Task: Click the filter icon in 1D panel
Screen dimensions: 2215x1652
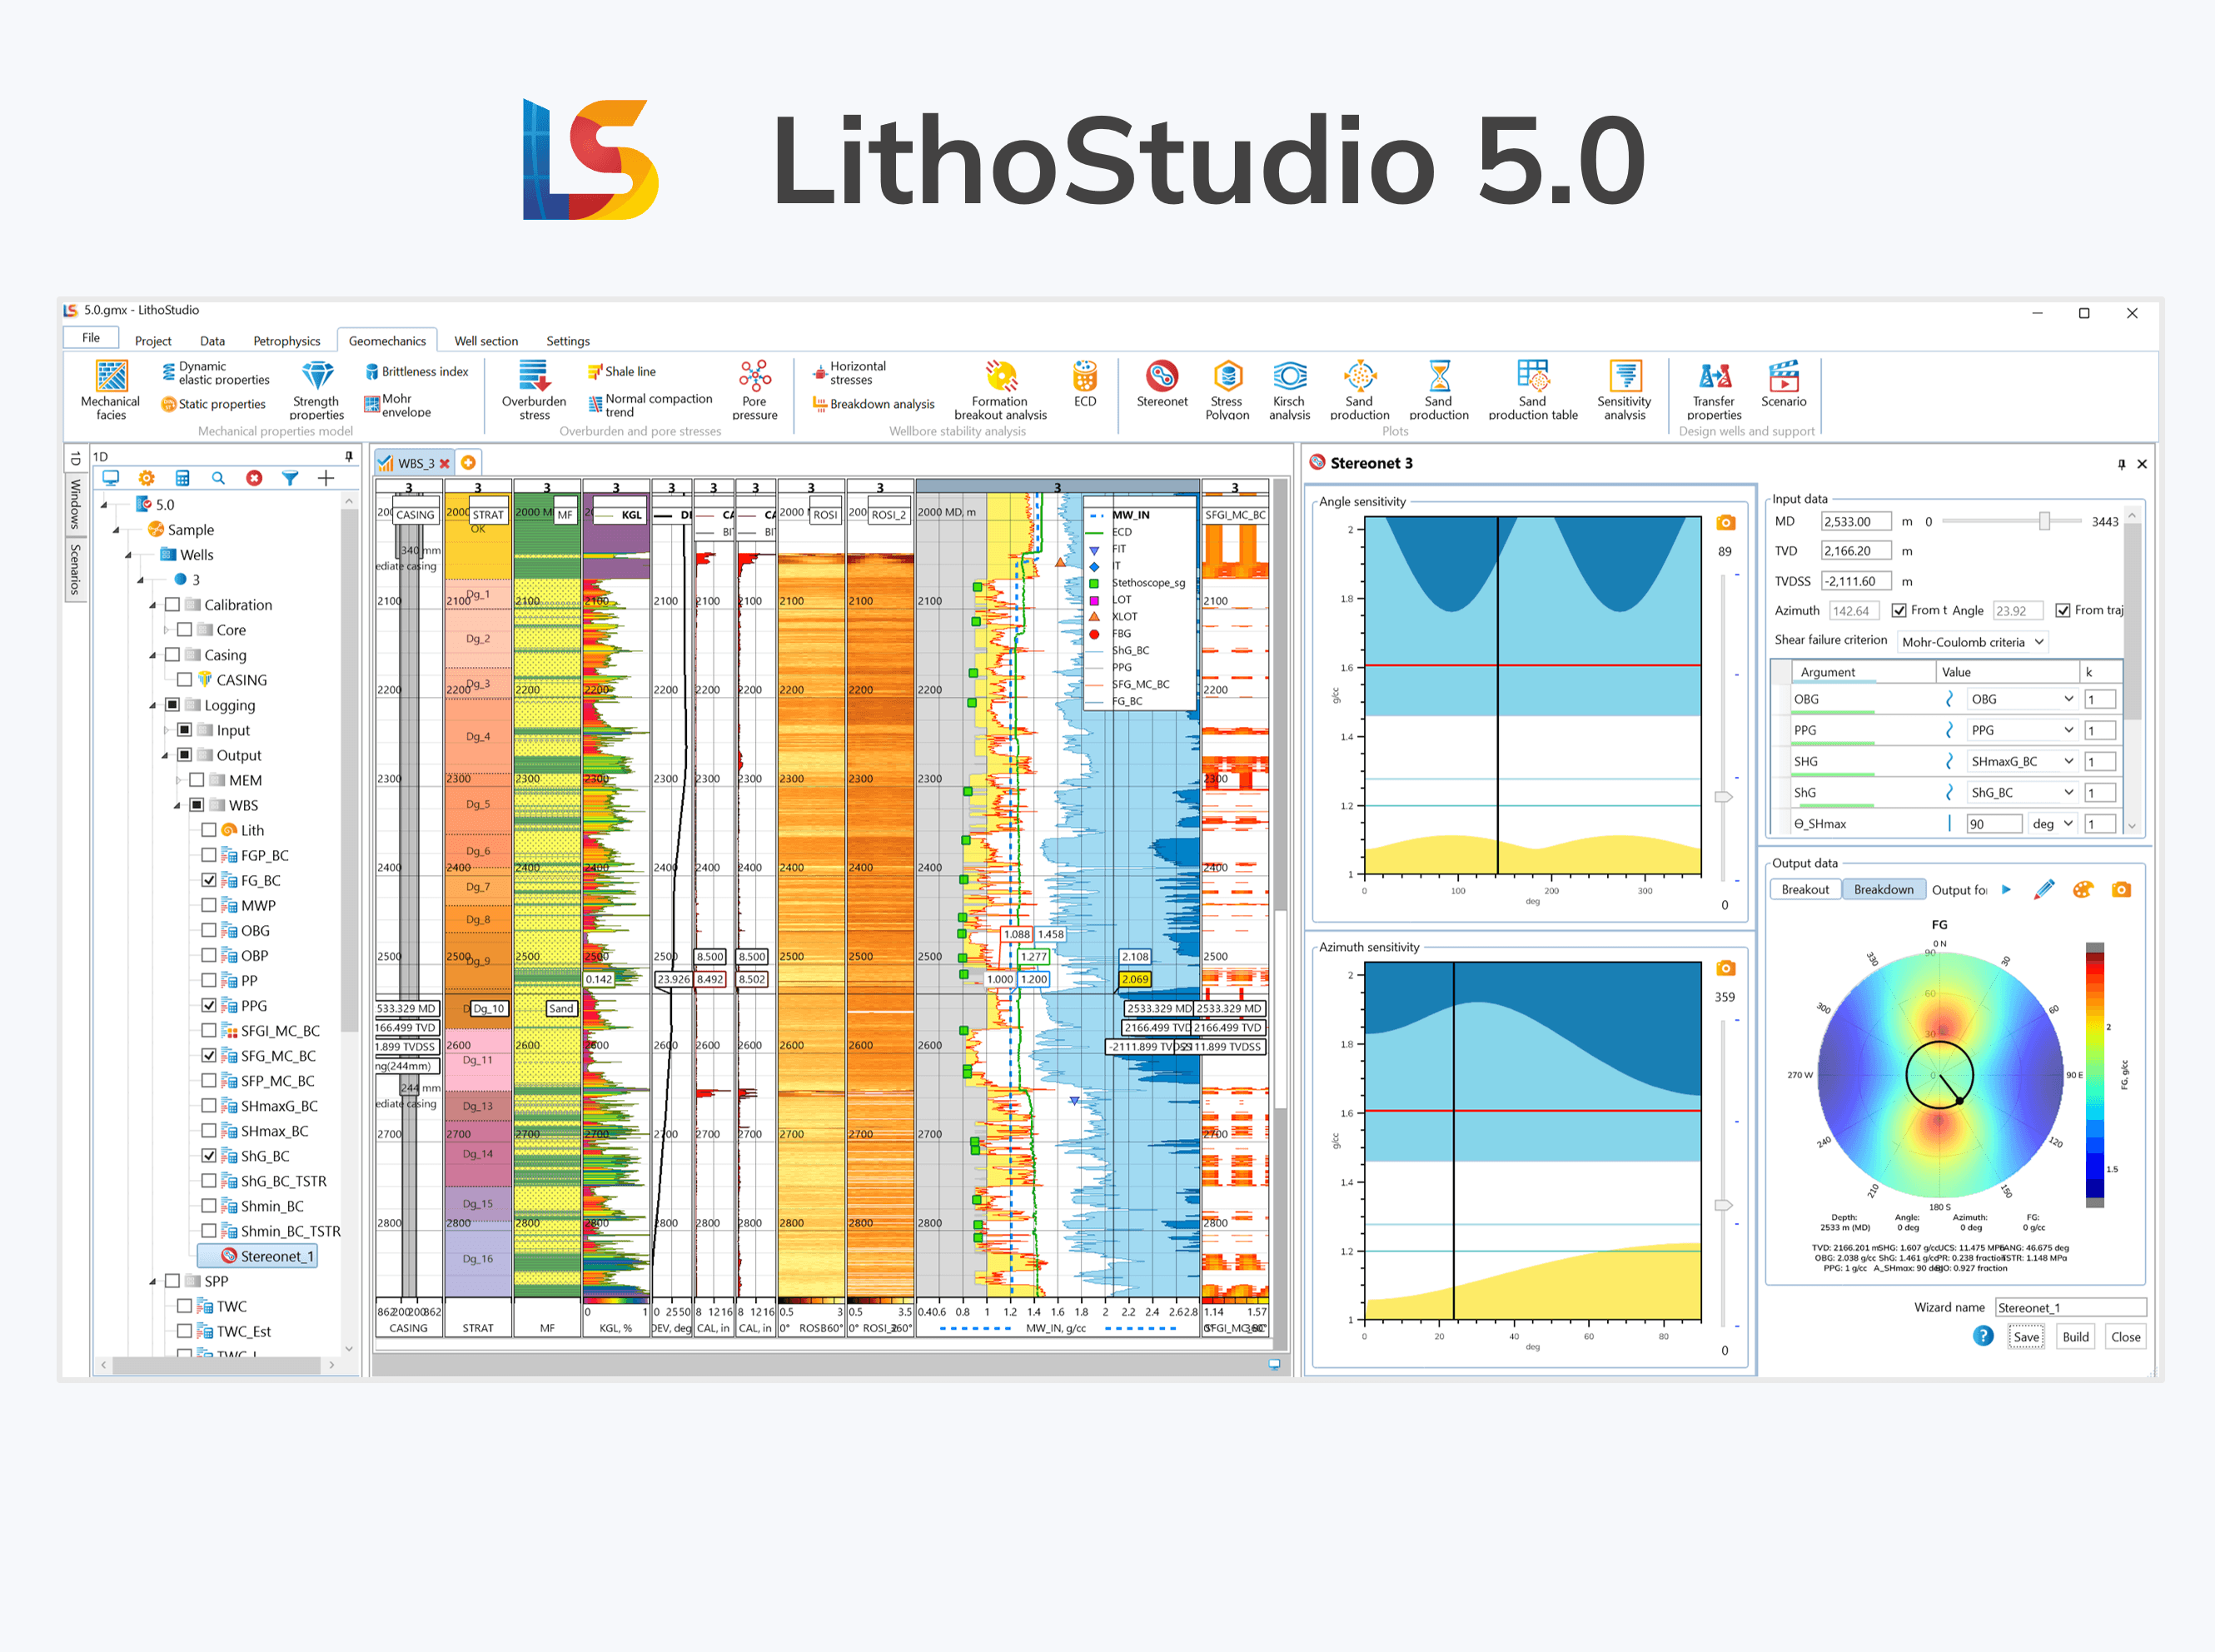Action: point(290,478)
